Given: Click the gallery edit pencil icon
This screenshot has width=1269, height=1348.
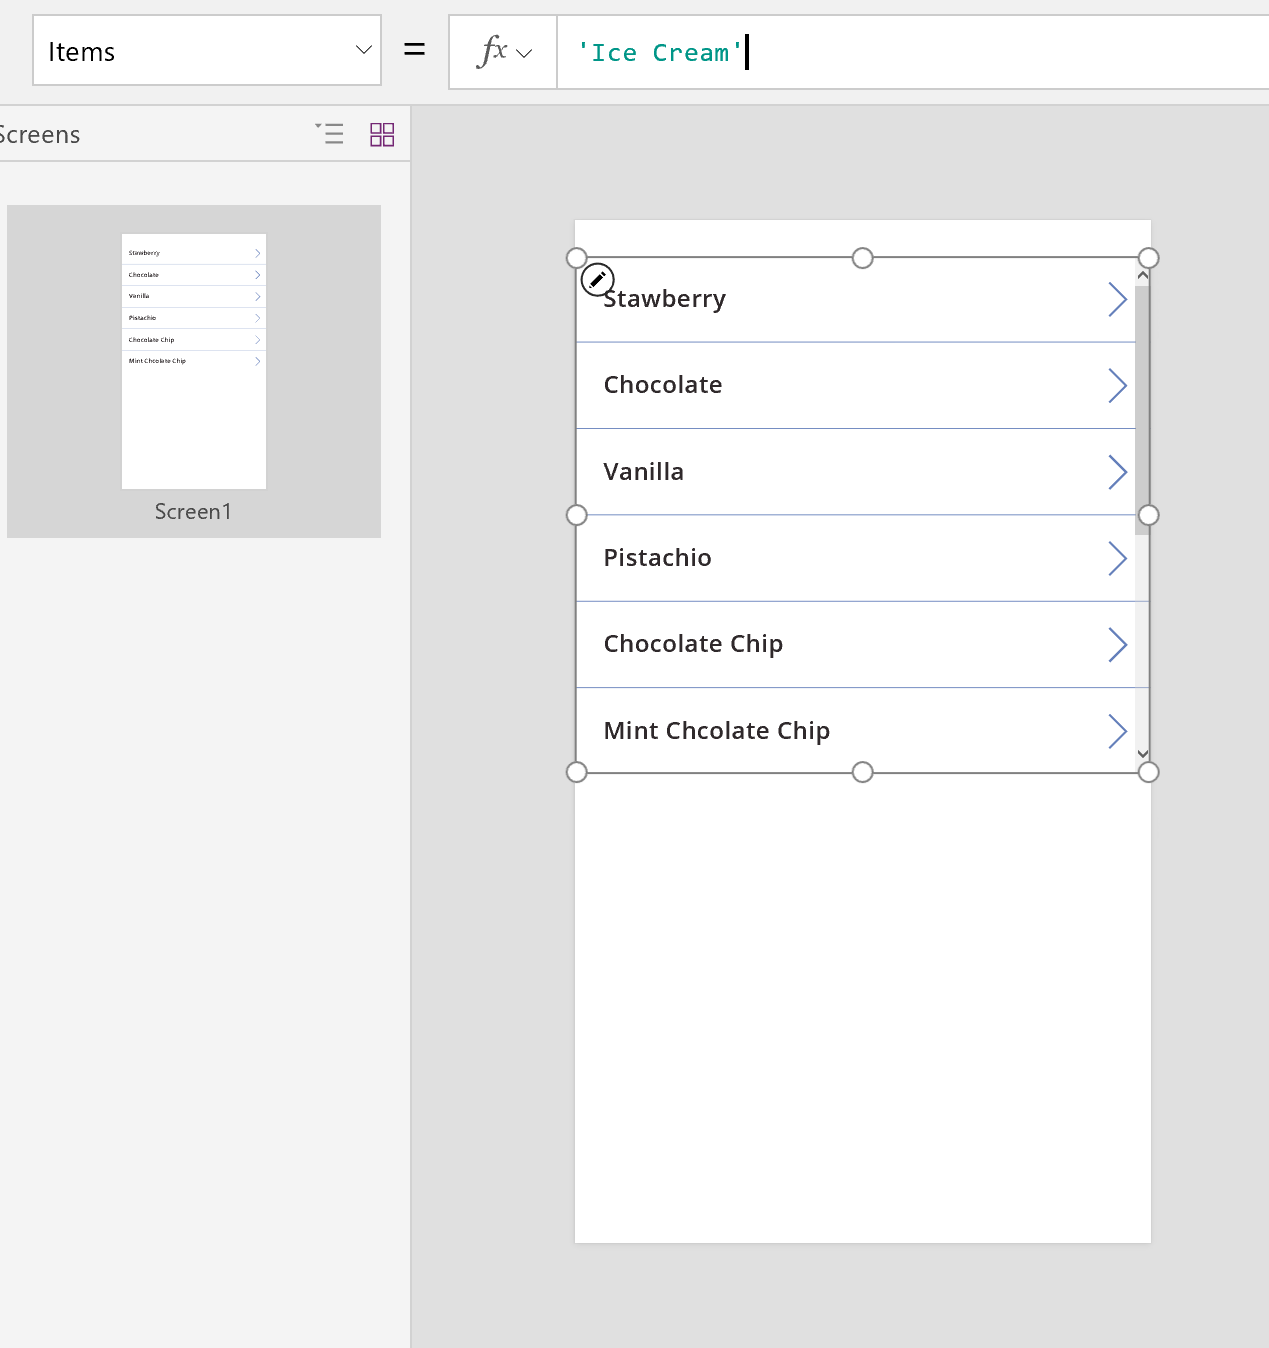Looking at the screenshot, I should pyautogui.click(x=597, y=280).
